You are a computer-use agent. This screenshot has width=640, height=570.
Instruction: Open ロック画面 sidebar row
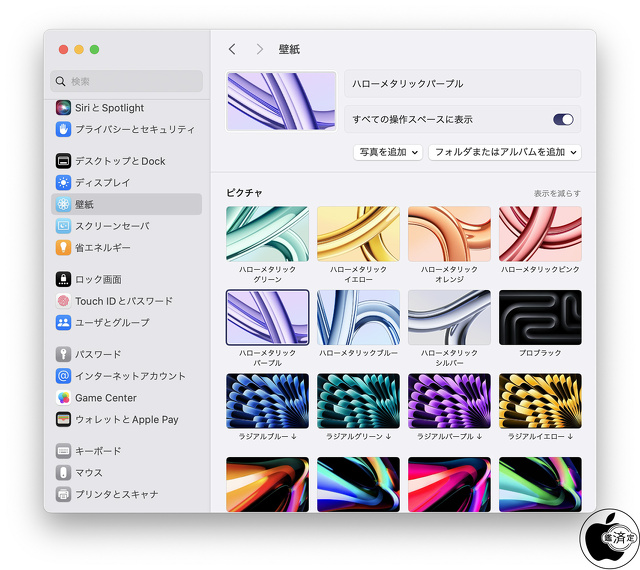pos(127,279)
